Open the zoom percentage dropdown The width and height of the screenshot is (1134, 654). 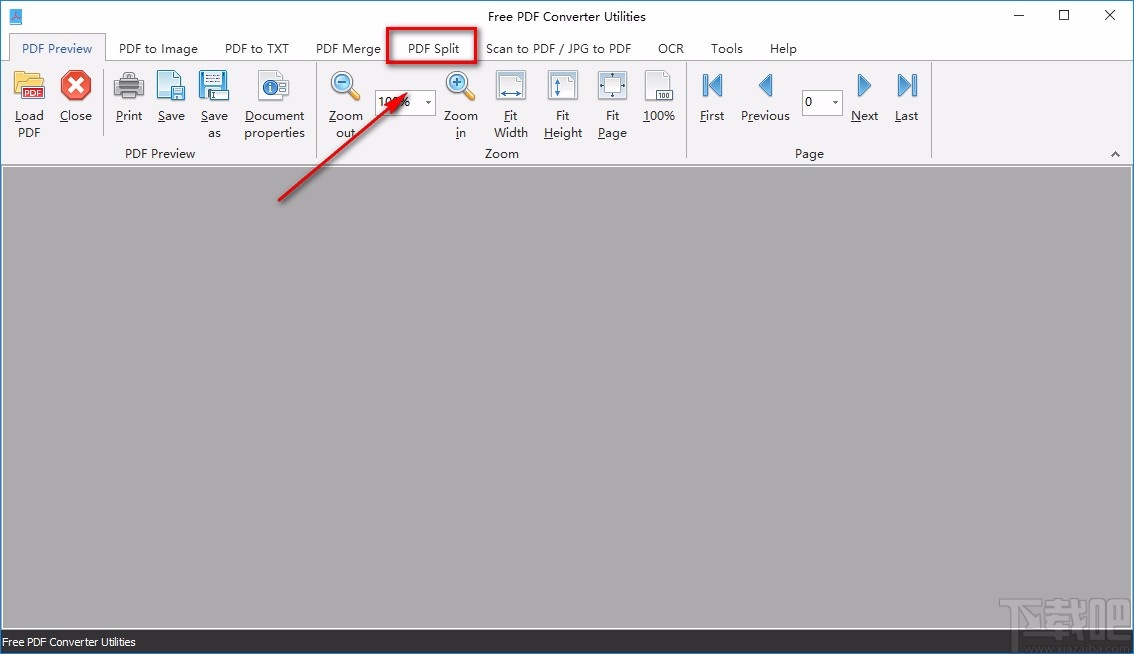point(428,102)
